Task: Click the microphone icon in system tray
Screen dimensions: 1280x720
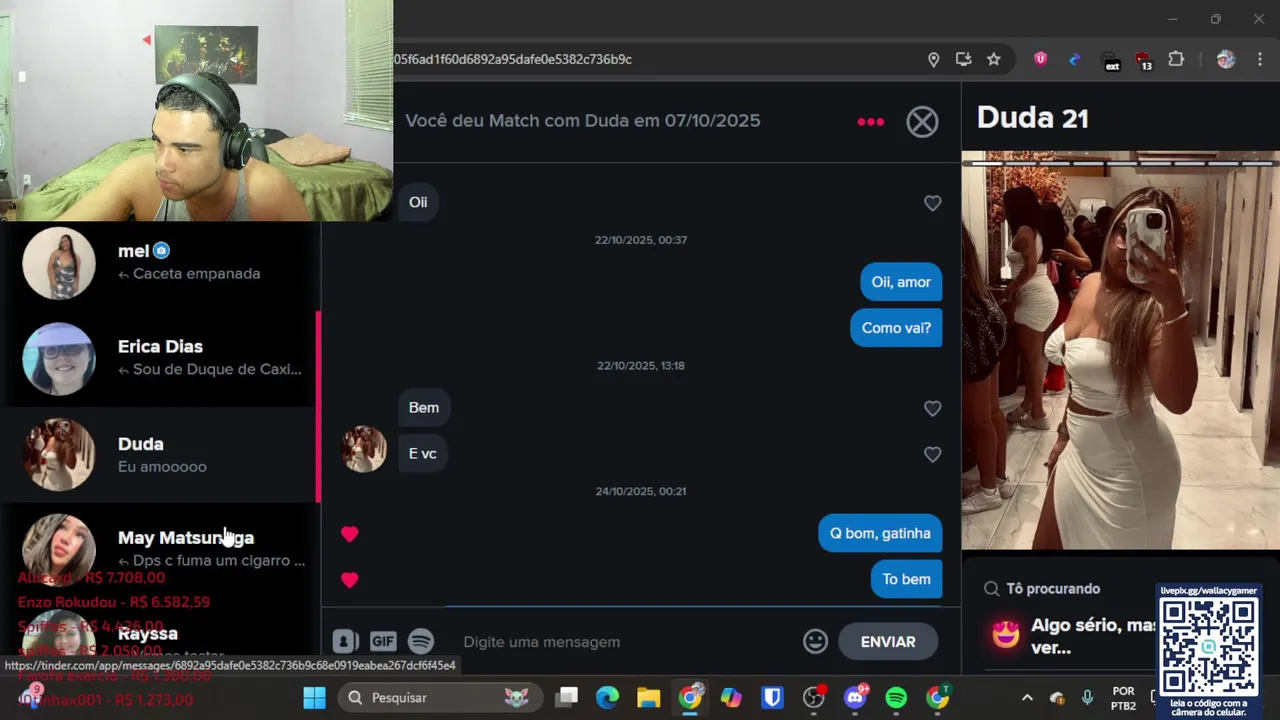Action: pos(1087,698)
